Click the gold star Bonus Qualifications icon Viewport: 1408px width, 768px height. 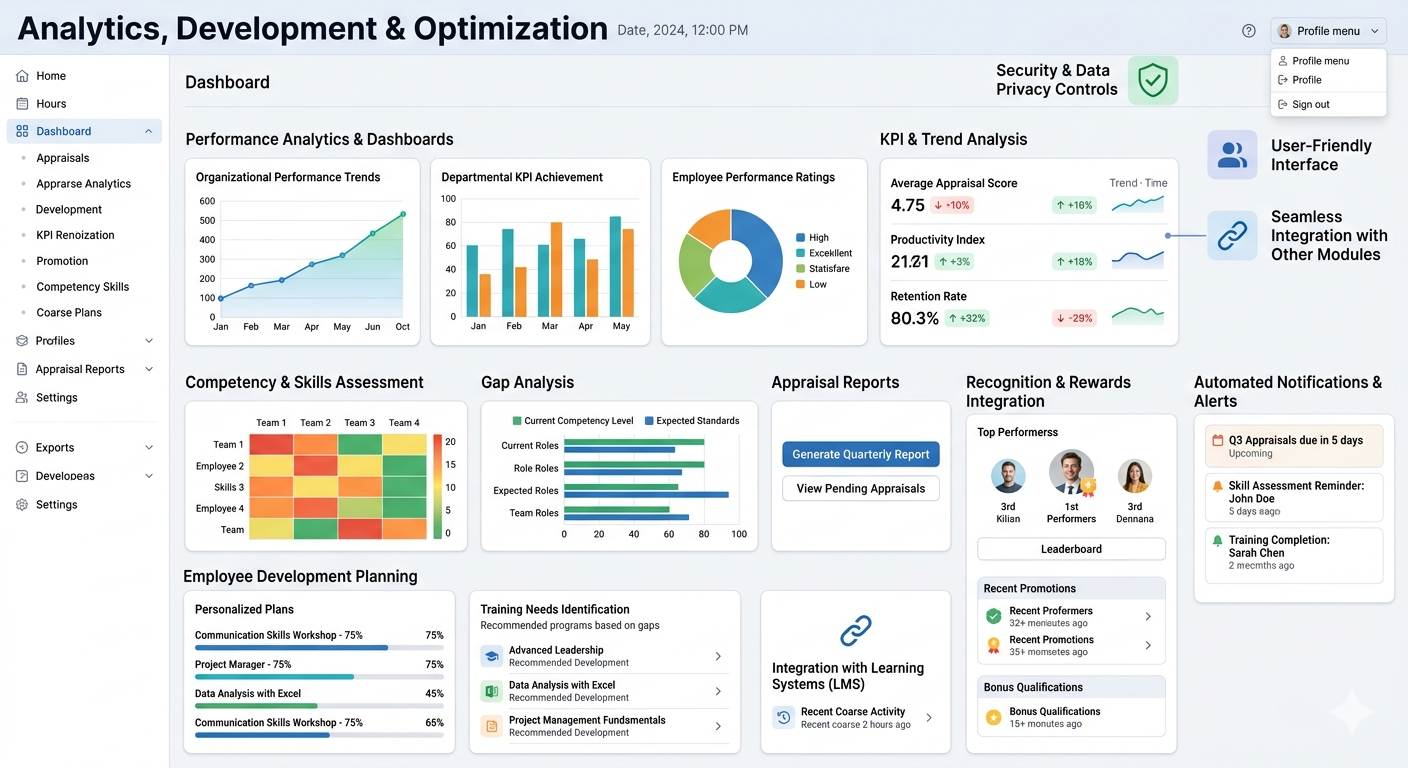(993, 717)
